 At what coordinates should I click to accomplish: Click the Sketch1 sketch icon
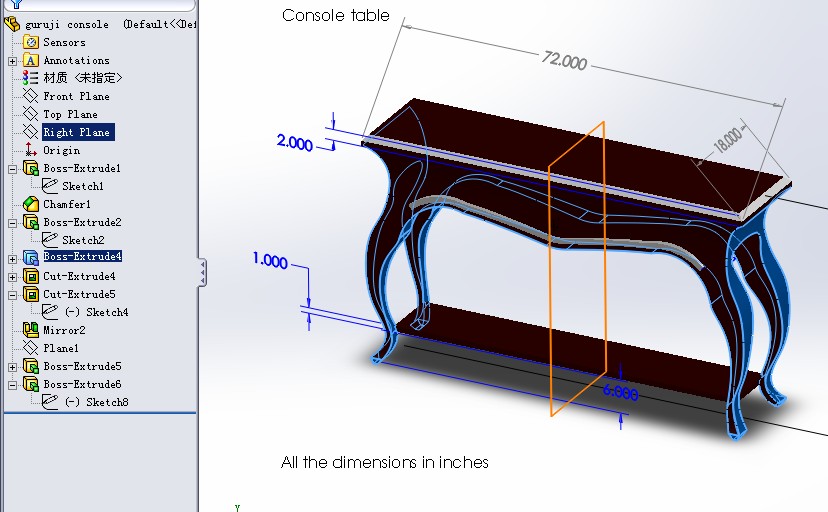[50, 186]
